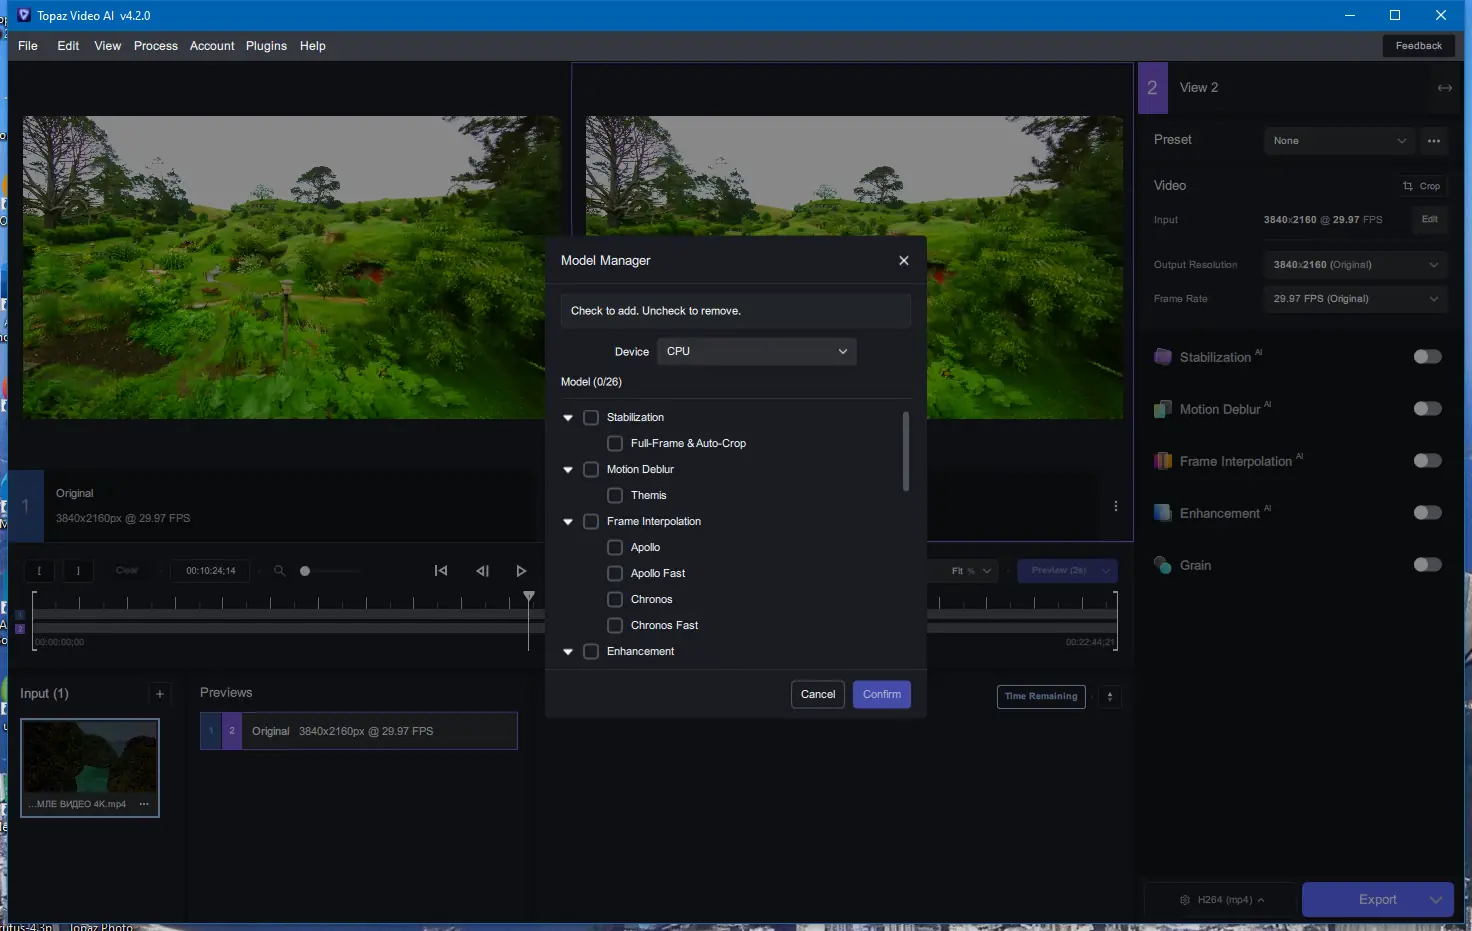The image size is (1472, 931).
Task: Enable the Stabilization toggle switch
Action: pos(1427,357)
